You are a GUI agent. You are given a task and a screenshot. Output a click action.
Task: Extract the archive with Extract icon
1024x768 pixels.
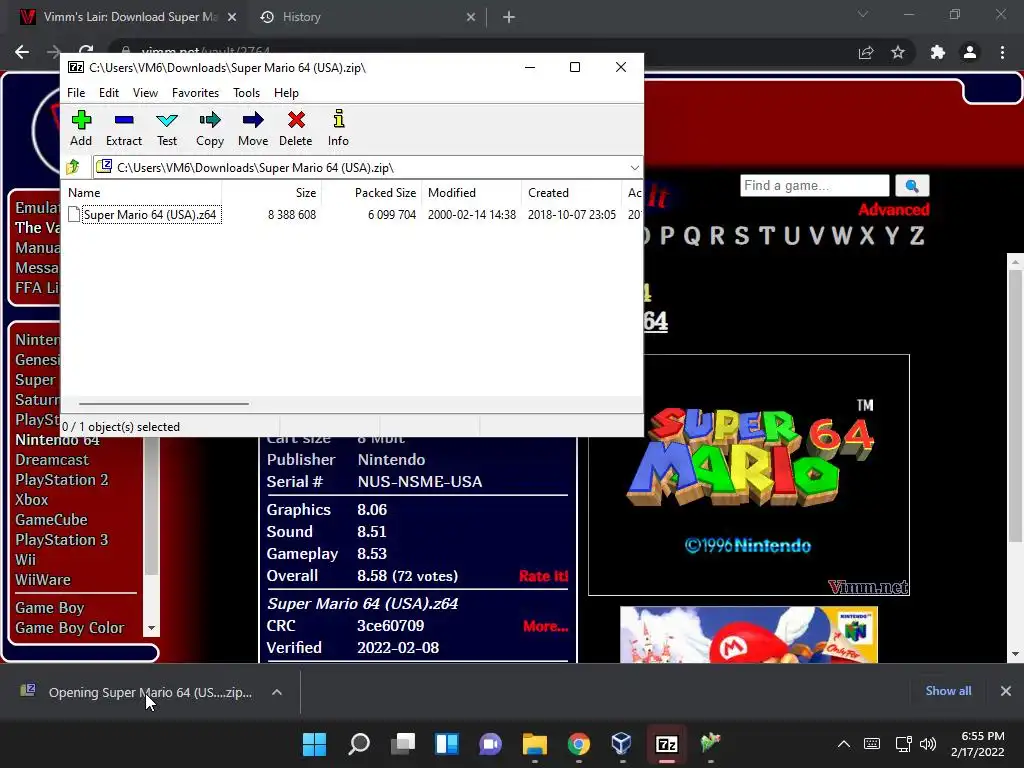123,129
